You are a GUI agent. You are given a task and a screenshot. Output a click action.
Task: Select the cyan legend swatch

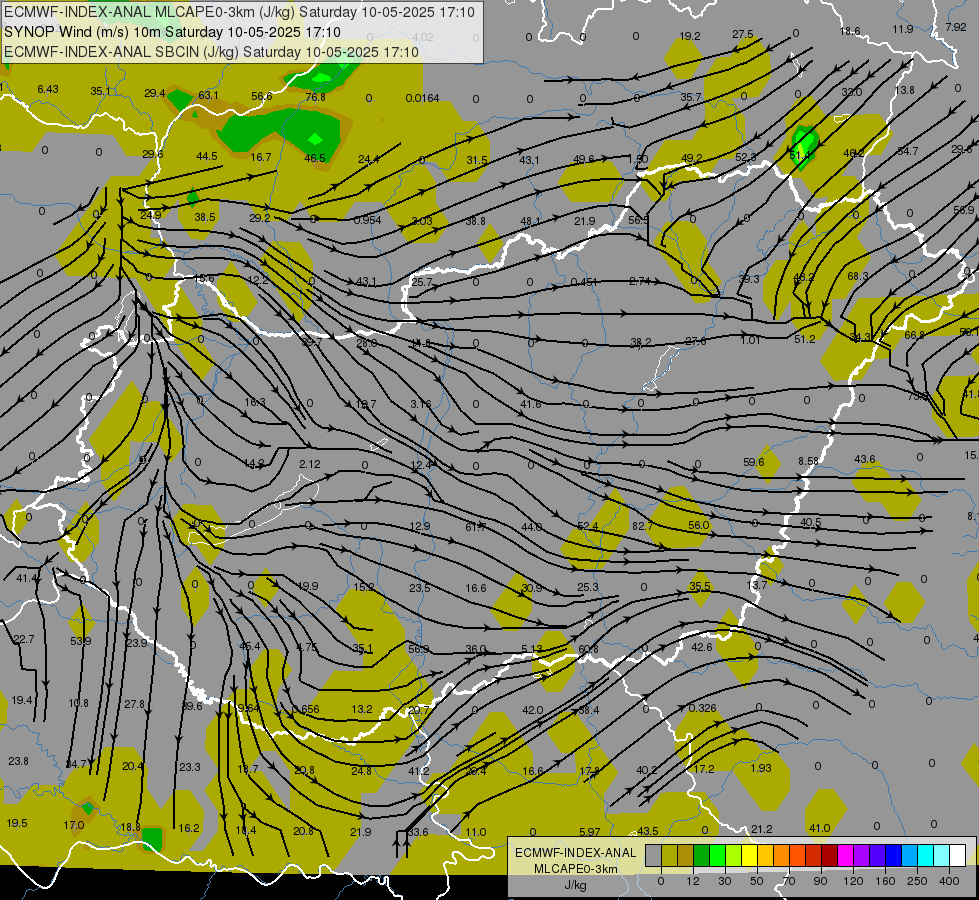(925, 856)
